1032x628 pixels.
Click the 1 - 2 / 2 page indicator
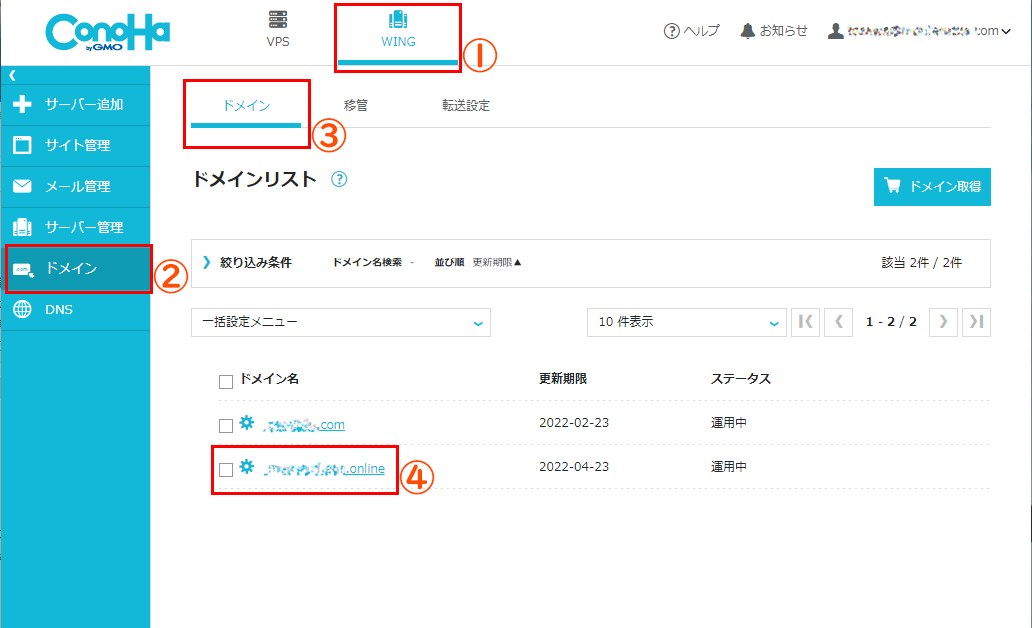click(890, 322)
